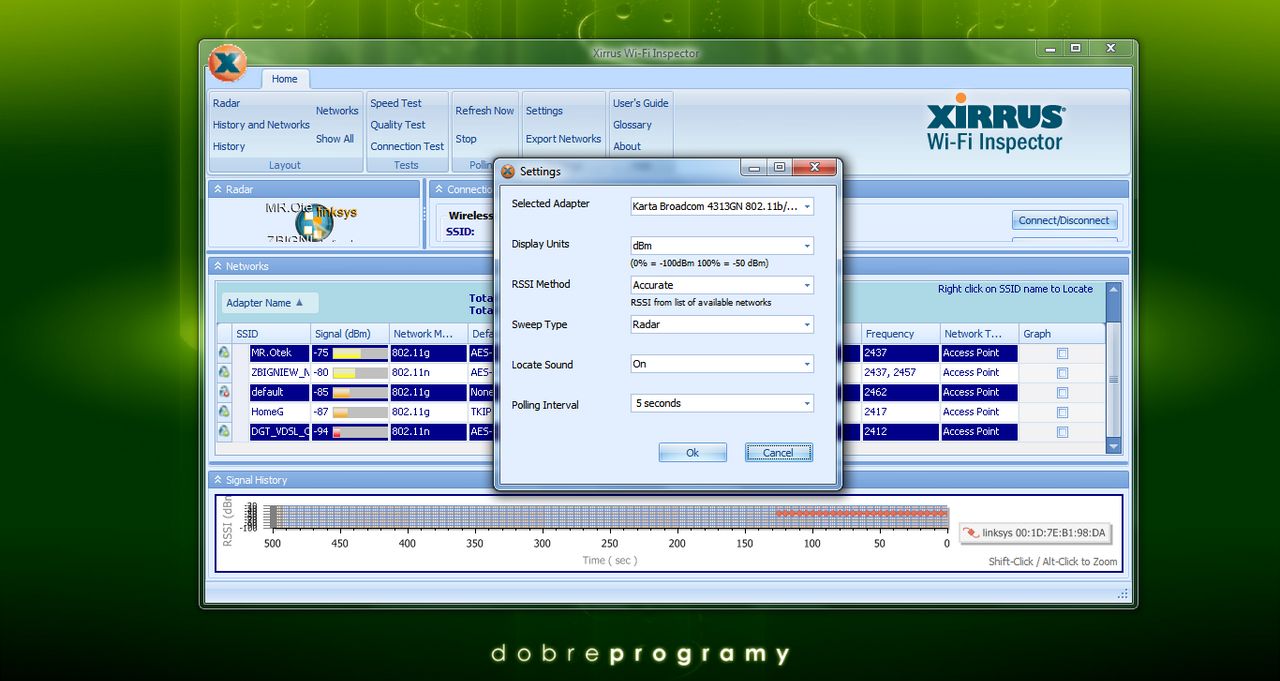Click the HomeG signal strength bar

(360, 412)
